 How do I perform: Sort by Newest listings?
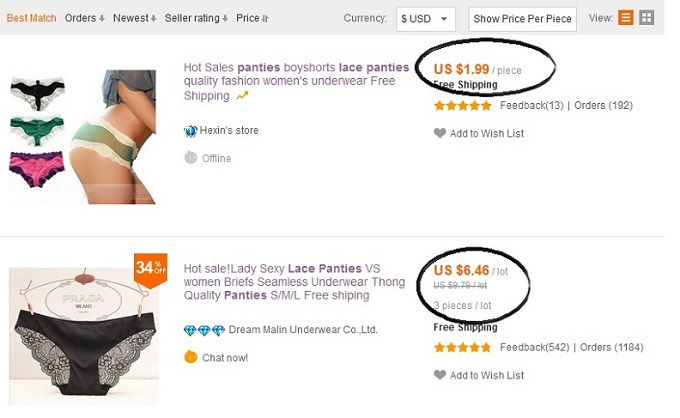tap(134, 18)
